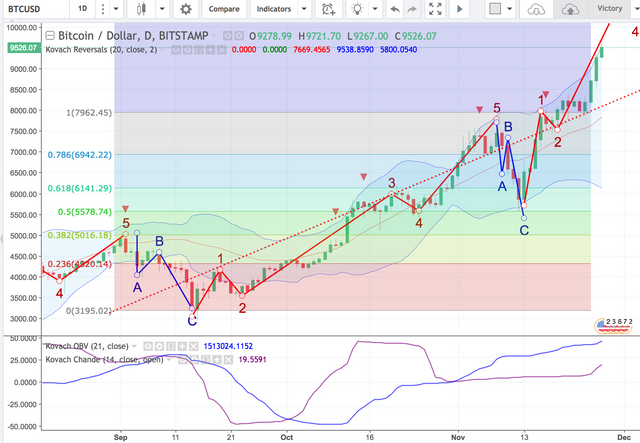Expand the dropdown arrow after BITSTAMP title
This screenshot has height=443, width=640.
click(214, 36)
